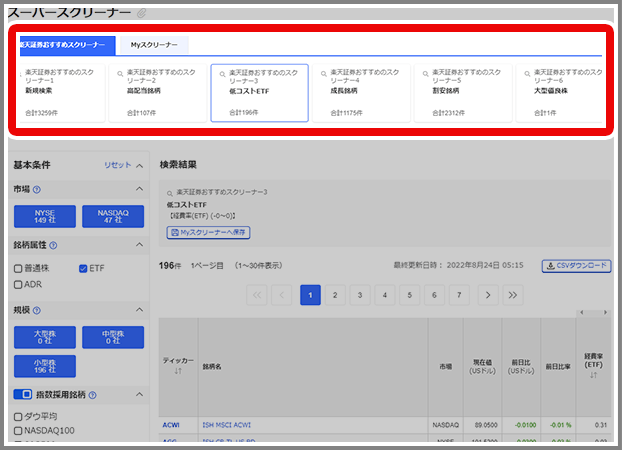Screen dimensions: 622x450
Task: Uncheck the ETF checkbox
Action: click(x=83, y=268)
